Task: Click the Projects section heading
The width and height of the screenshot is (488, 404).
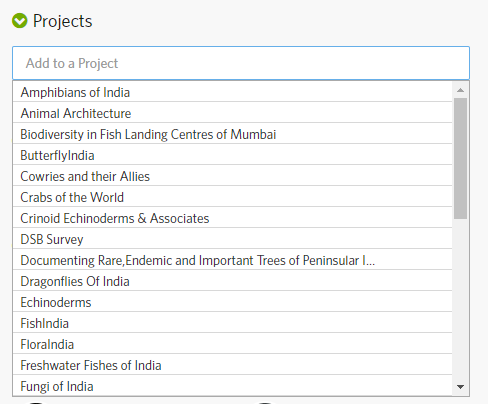Action: click(62, 21)
